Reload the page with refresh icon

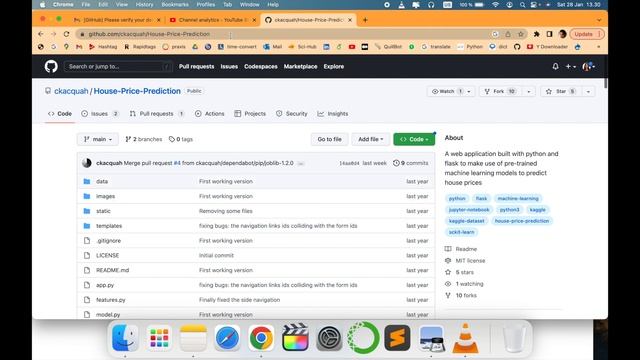coord(67,34)
